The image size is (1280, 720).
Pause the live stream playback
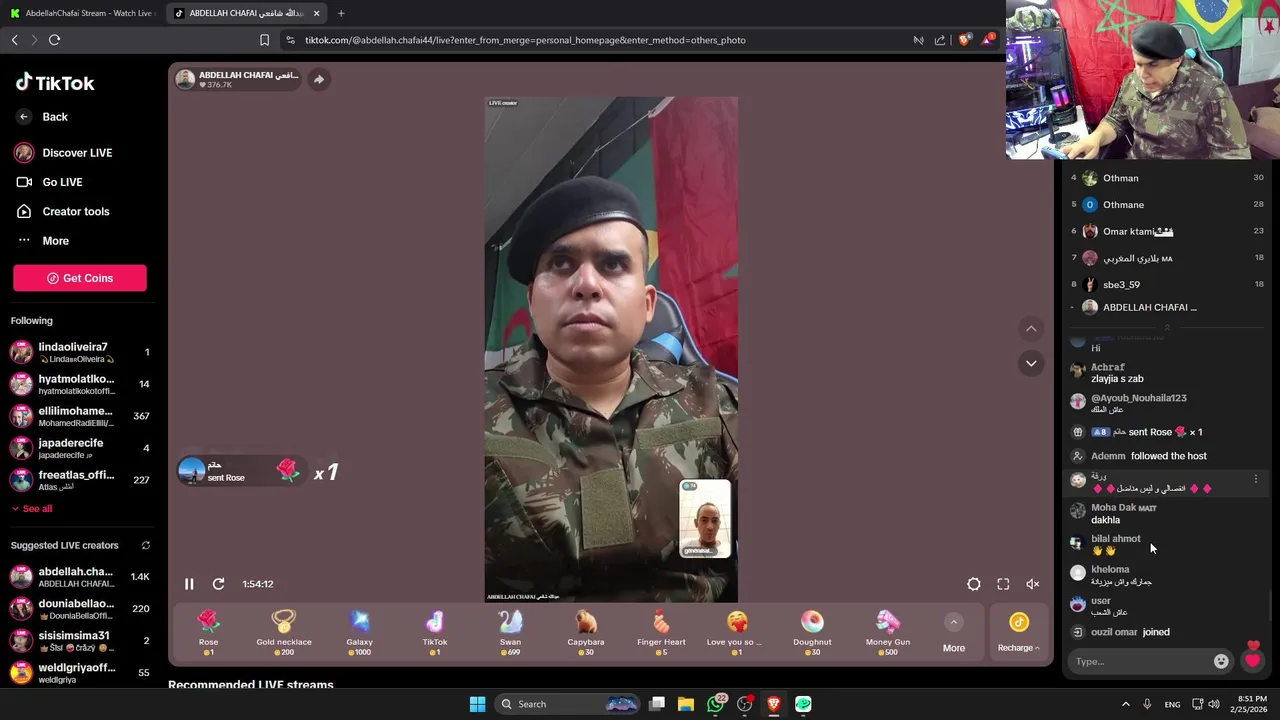[189, 584]
